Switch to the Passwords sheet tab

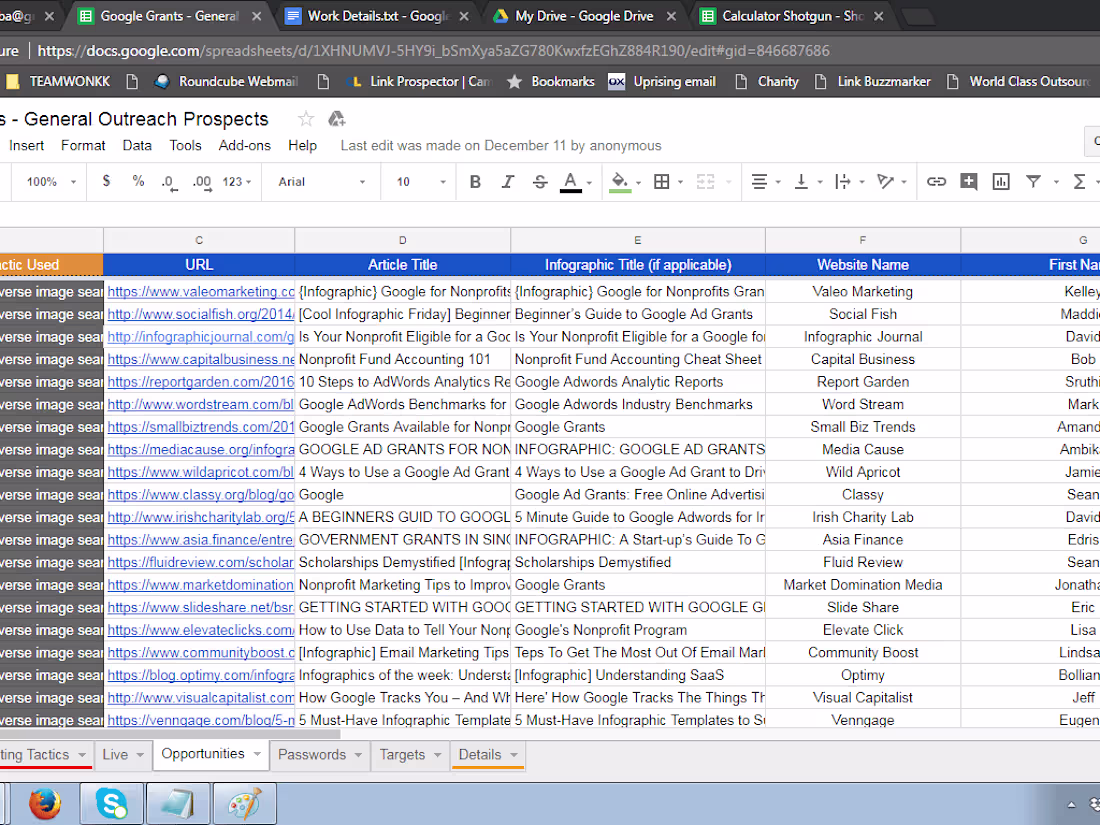tap(313, 755)
